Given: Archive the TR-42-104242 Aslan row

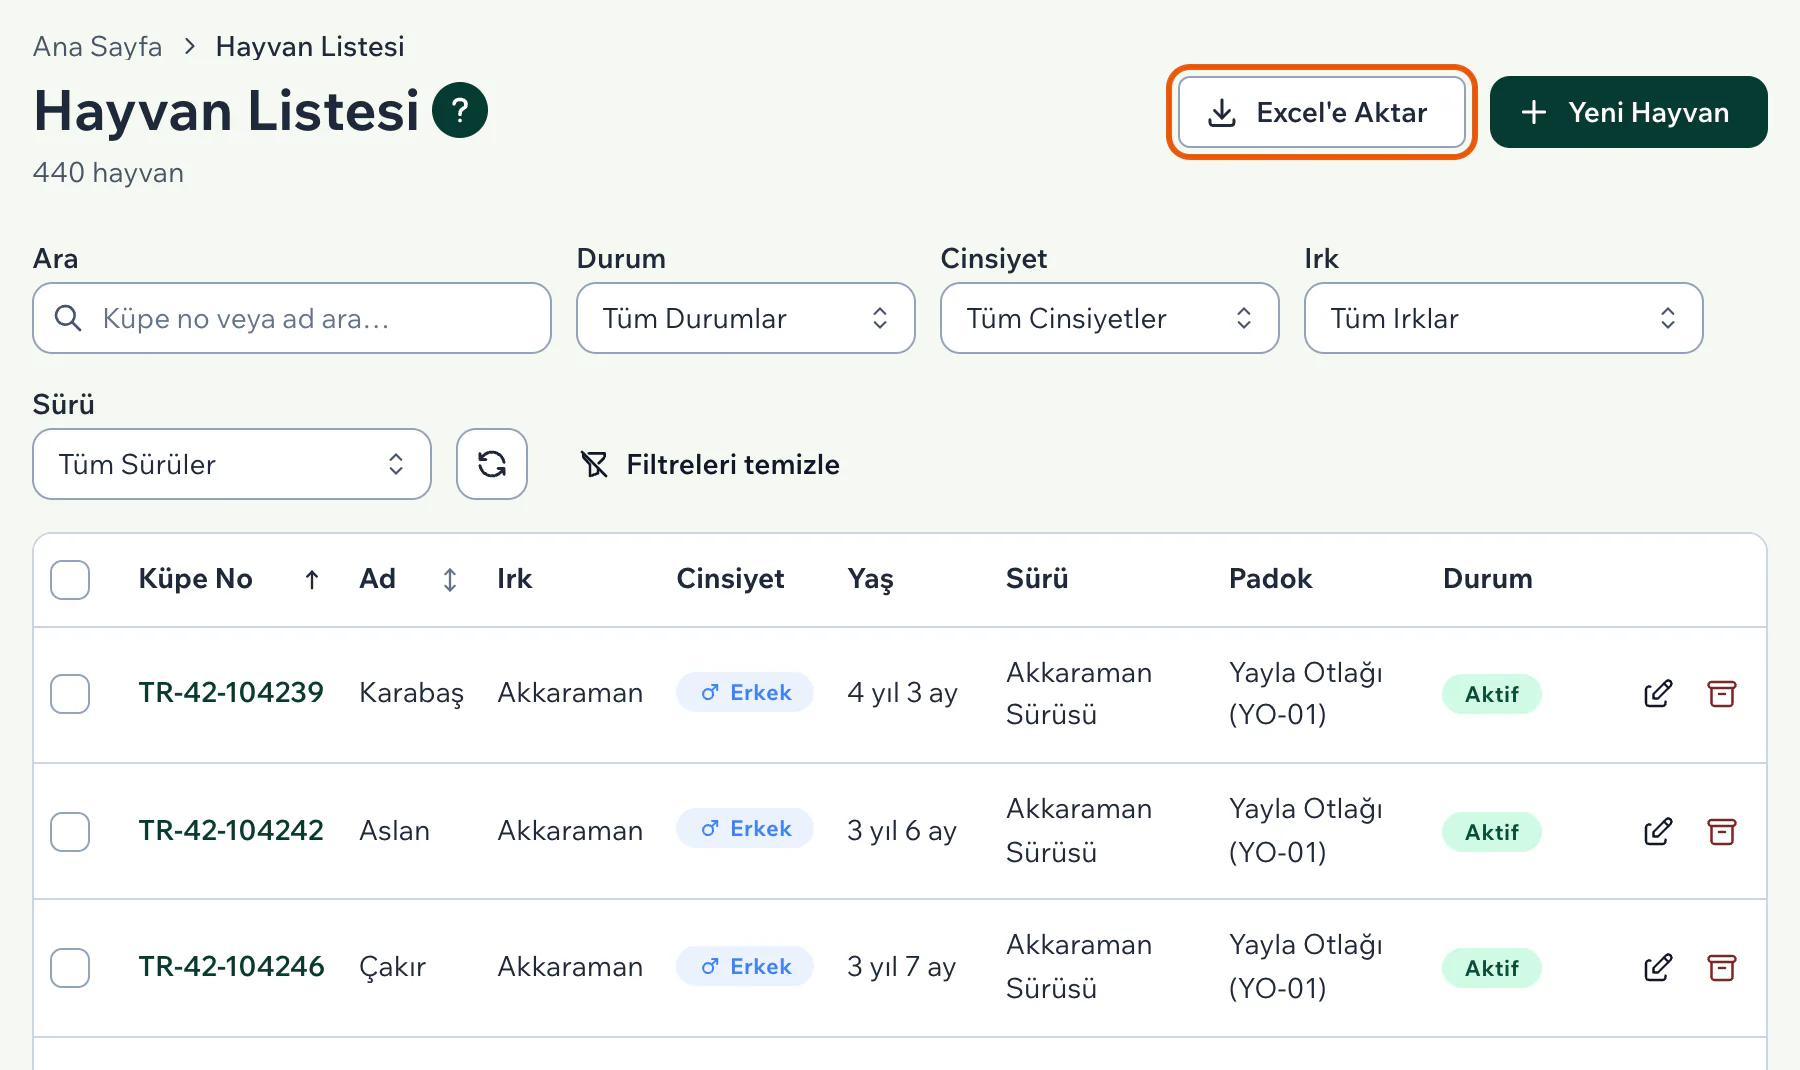Looking at the screenshot, I should [x=1722, y=831].
